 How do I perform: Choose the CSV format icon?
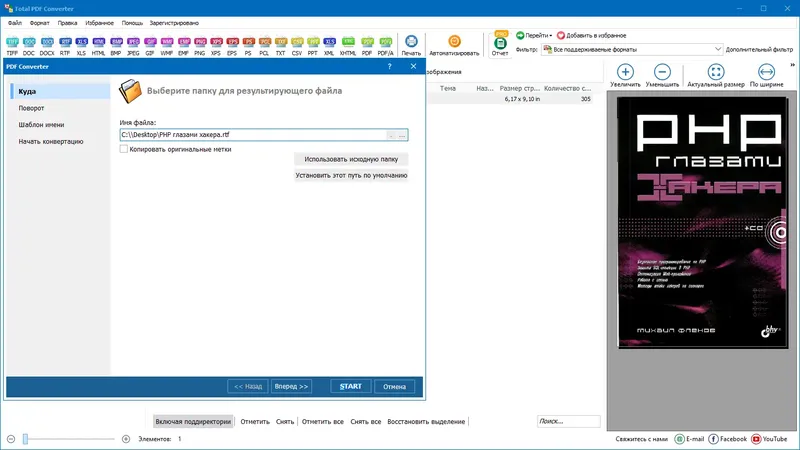297,45
